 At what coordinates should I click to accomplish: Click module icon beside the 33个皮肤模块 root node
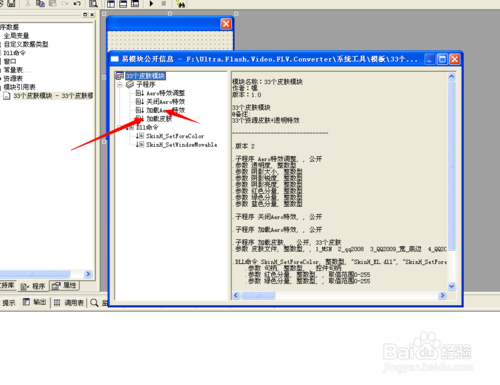click(x=119, y=76)
